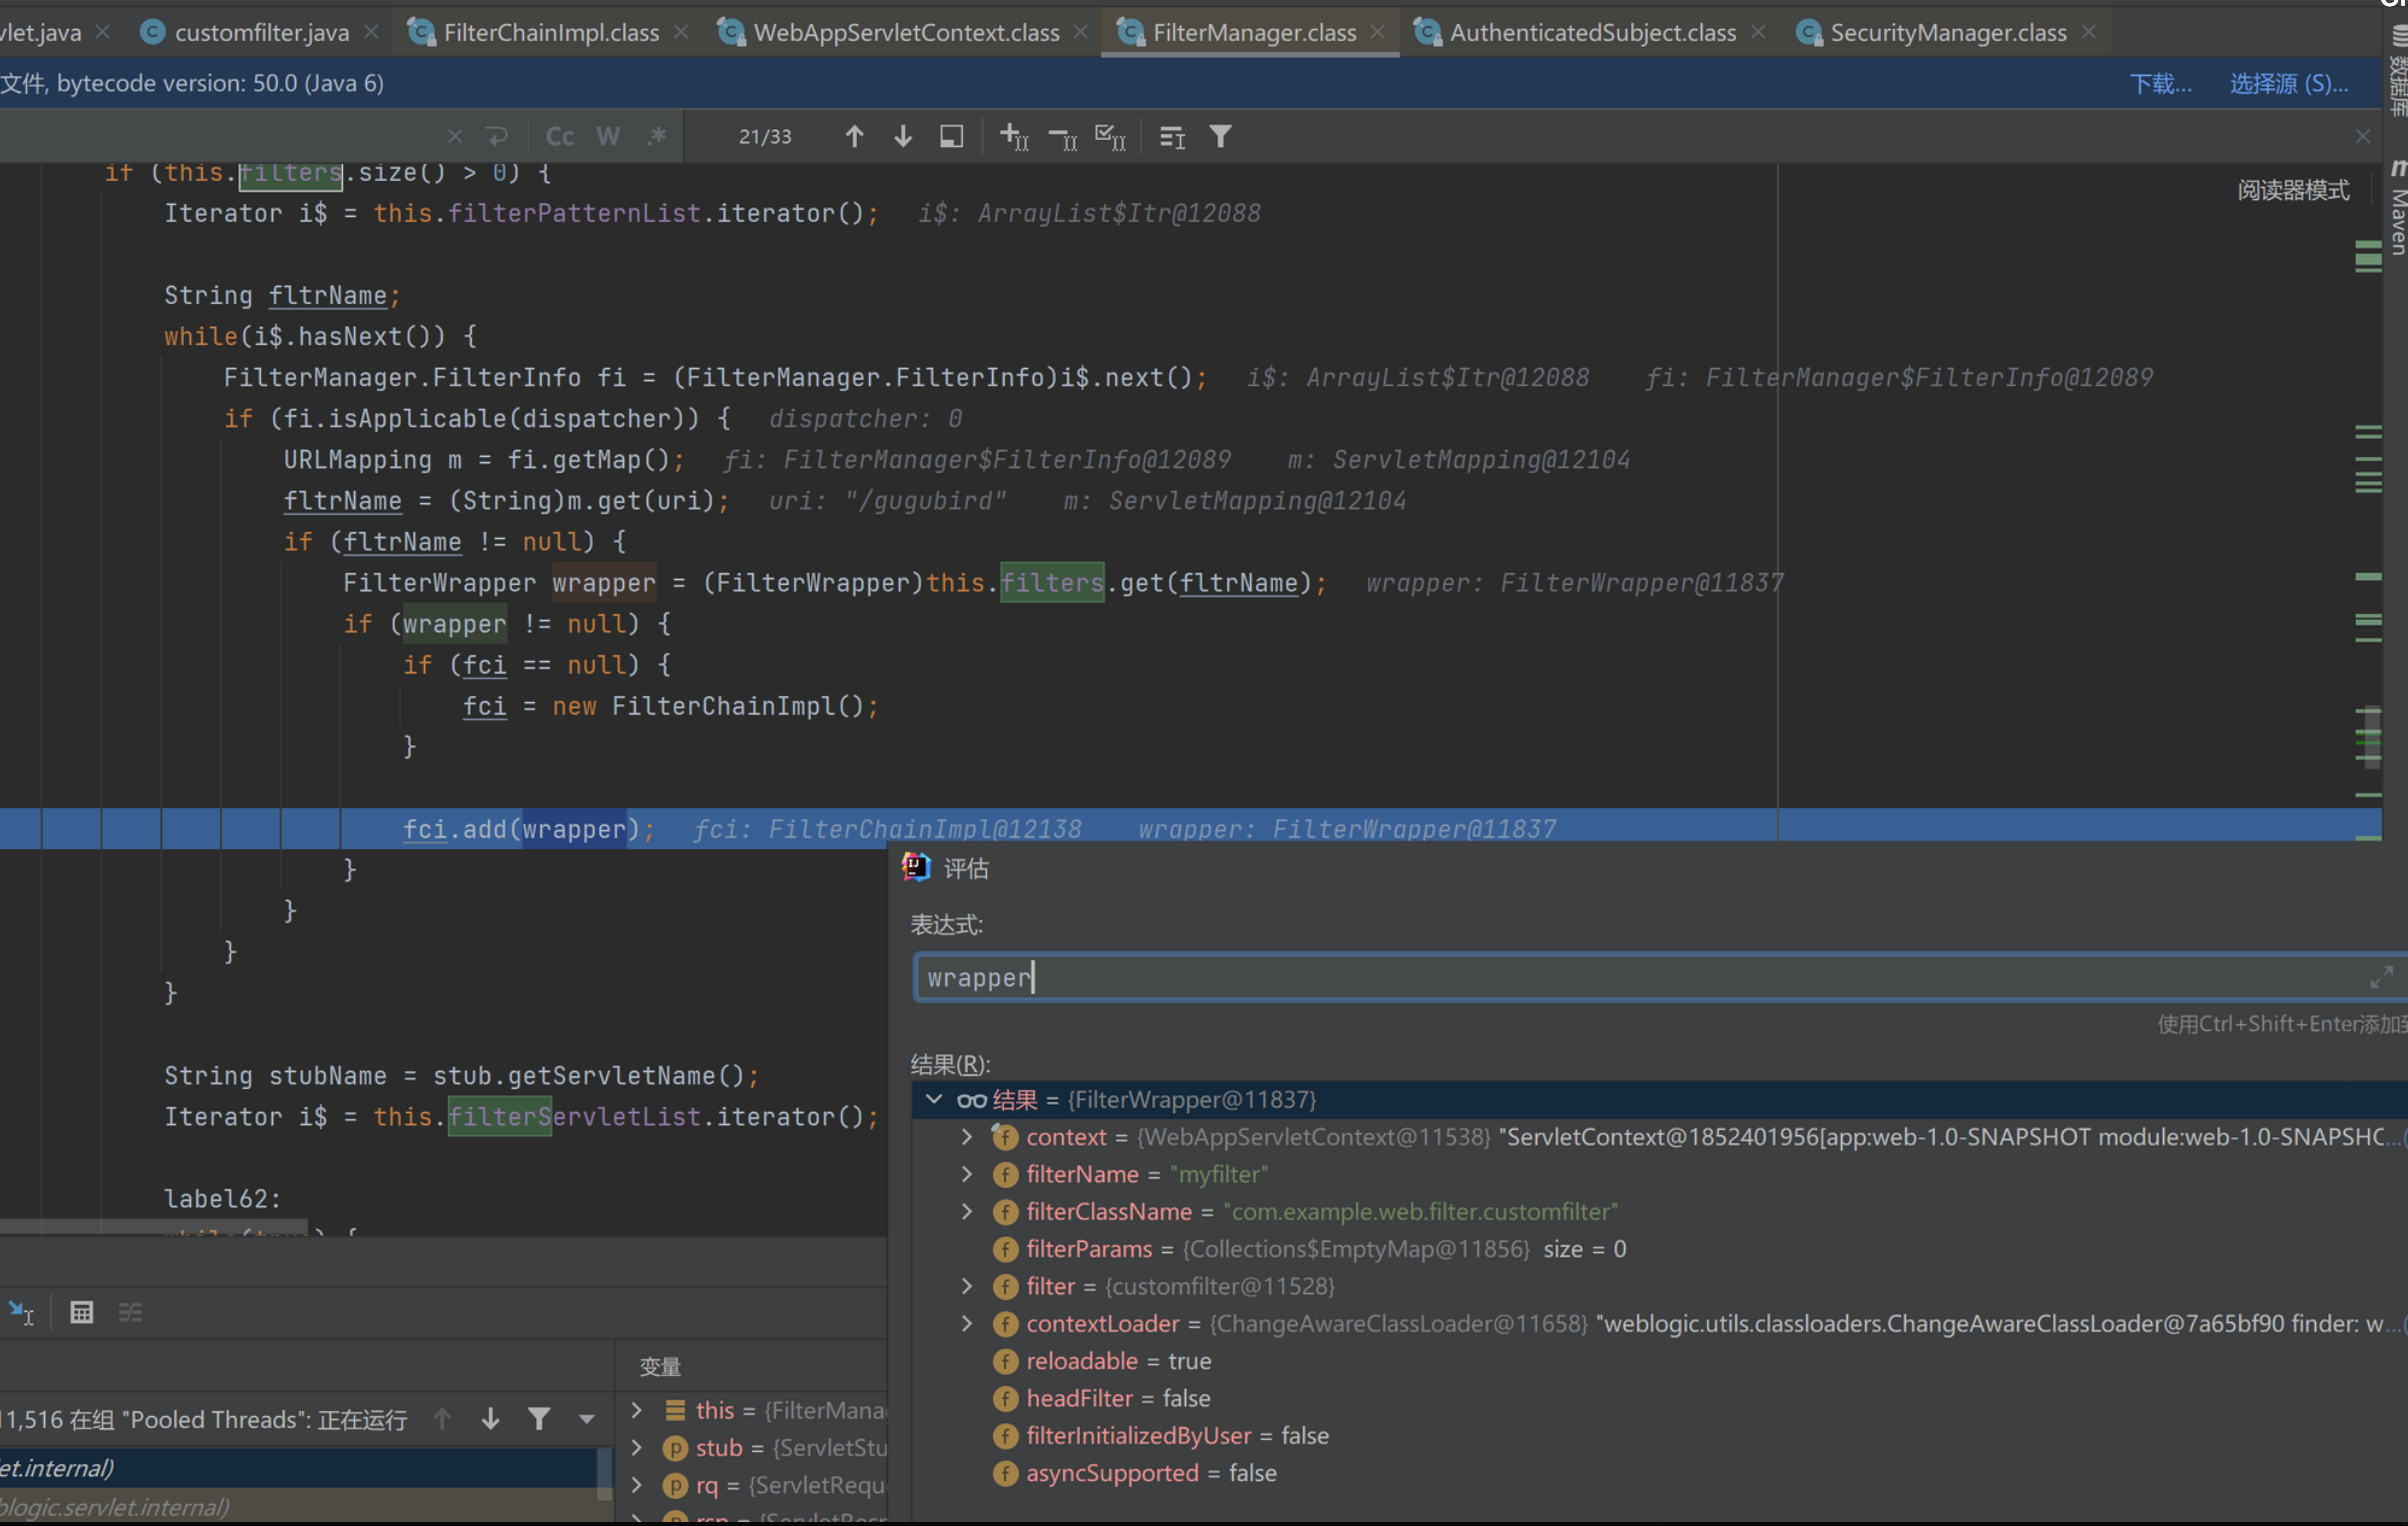Click the threads filter funnel icon
This screenshot has width=2408, height=1526.
click(x=539, y=1419)
